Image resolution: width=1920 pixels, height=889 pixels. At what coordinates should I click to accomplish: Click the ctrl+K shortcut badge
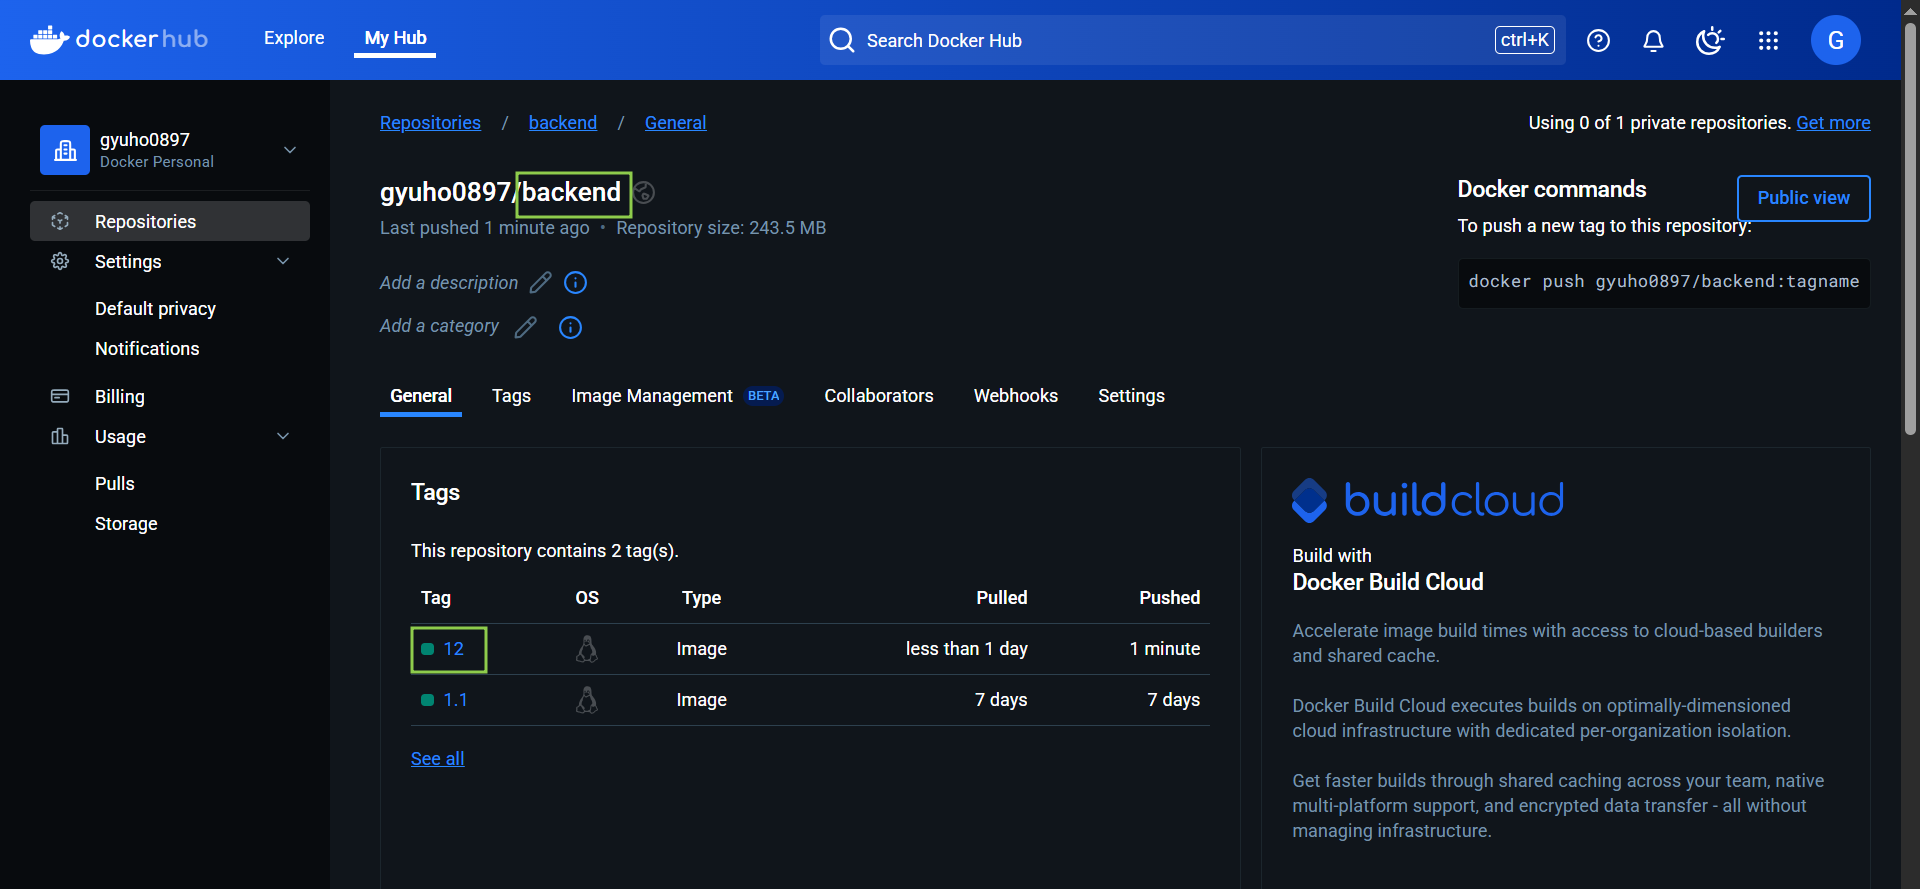[1525, 40]
